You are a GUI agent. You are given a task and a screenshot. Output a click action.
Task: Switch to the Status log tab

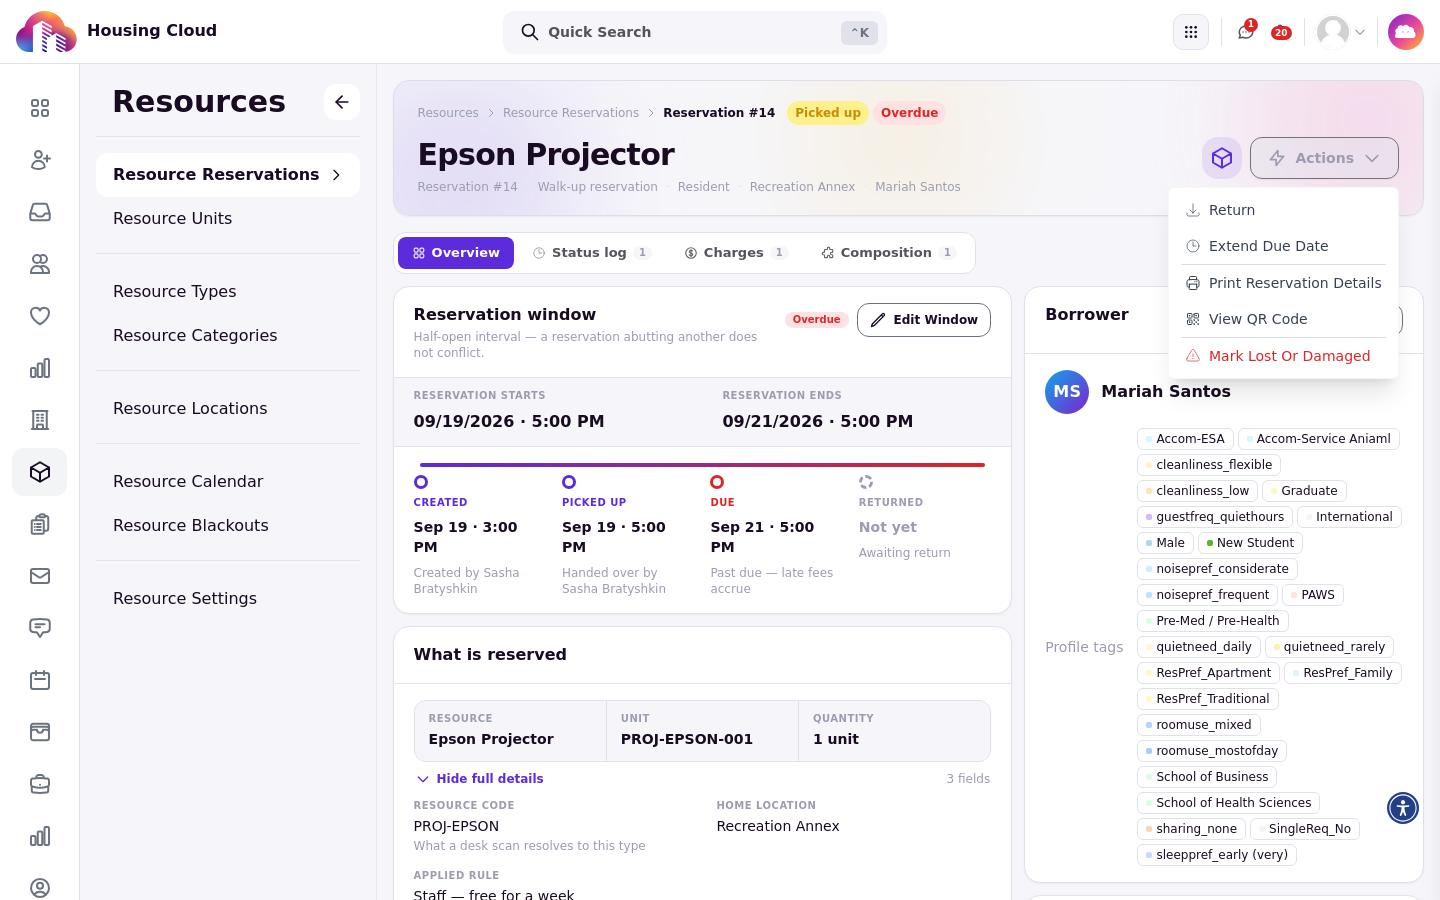pos(591,253)
